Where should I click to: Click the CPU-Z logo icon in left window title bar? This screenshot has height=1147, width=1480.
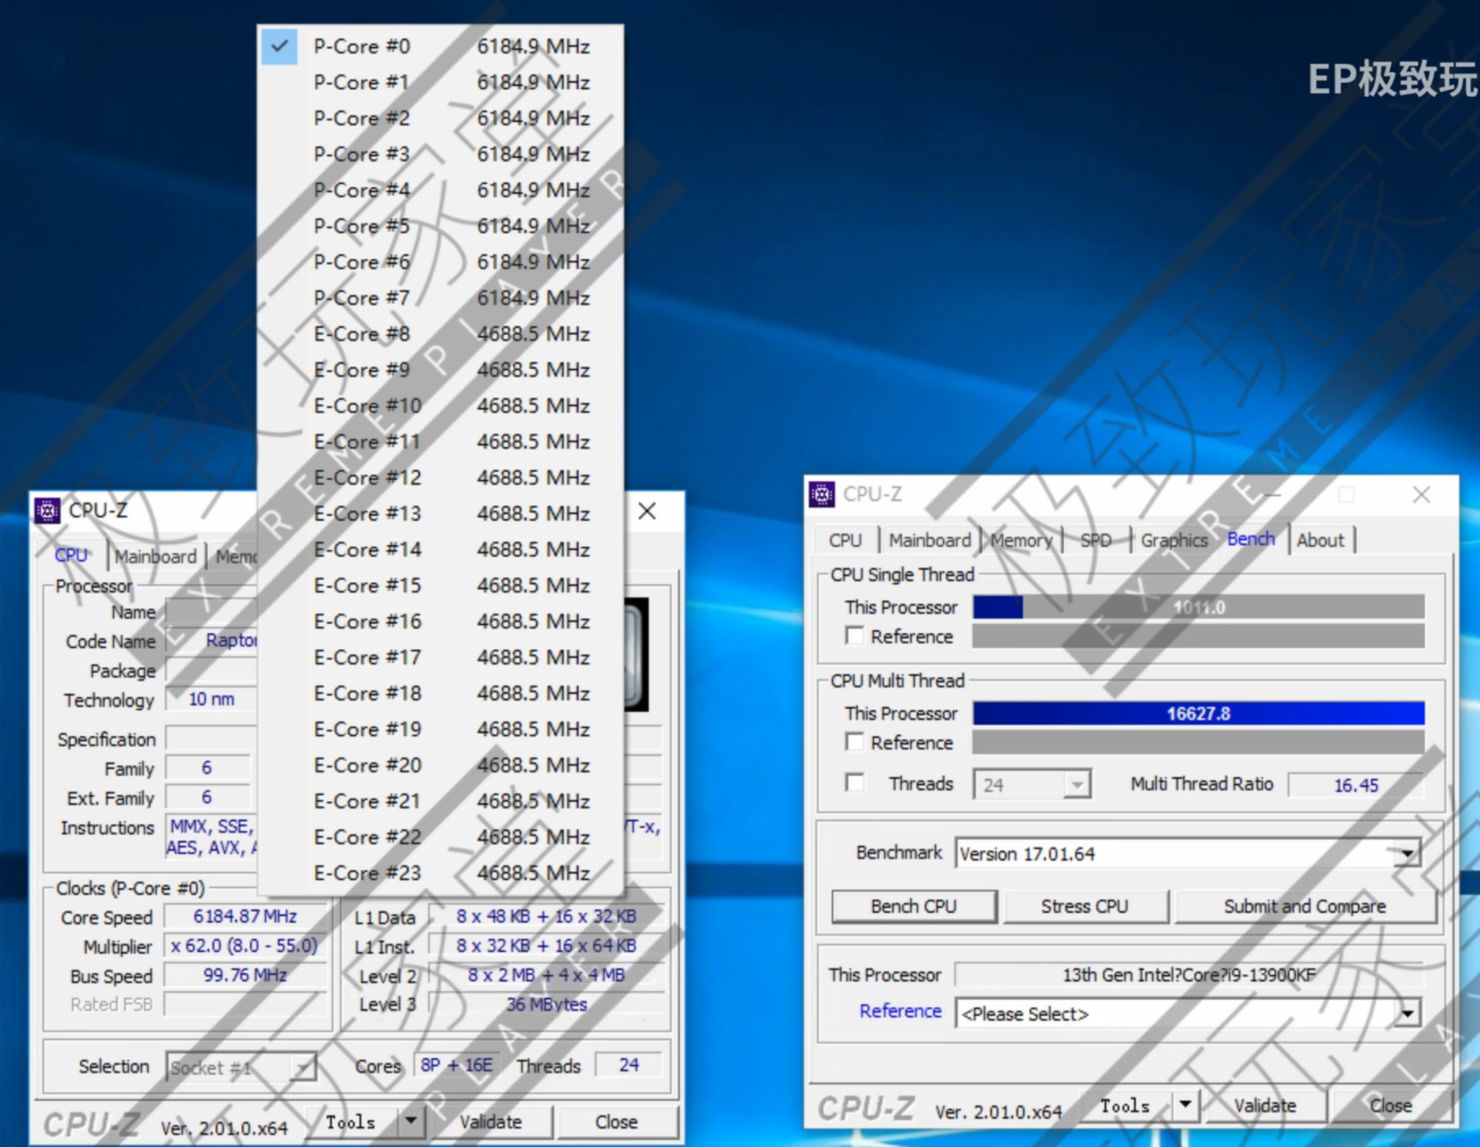click(46, 510)
